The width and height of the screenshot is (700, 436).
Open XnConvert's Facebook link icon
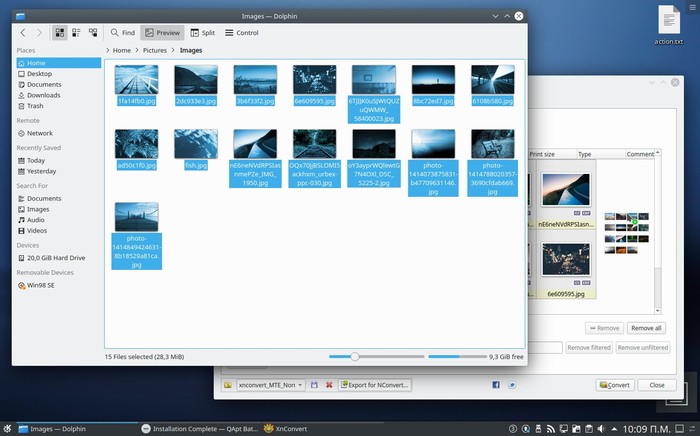click(496, 385)
